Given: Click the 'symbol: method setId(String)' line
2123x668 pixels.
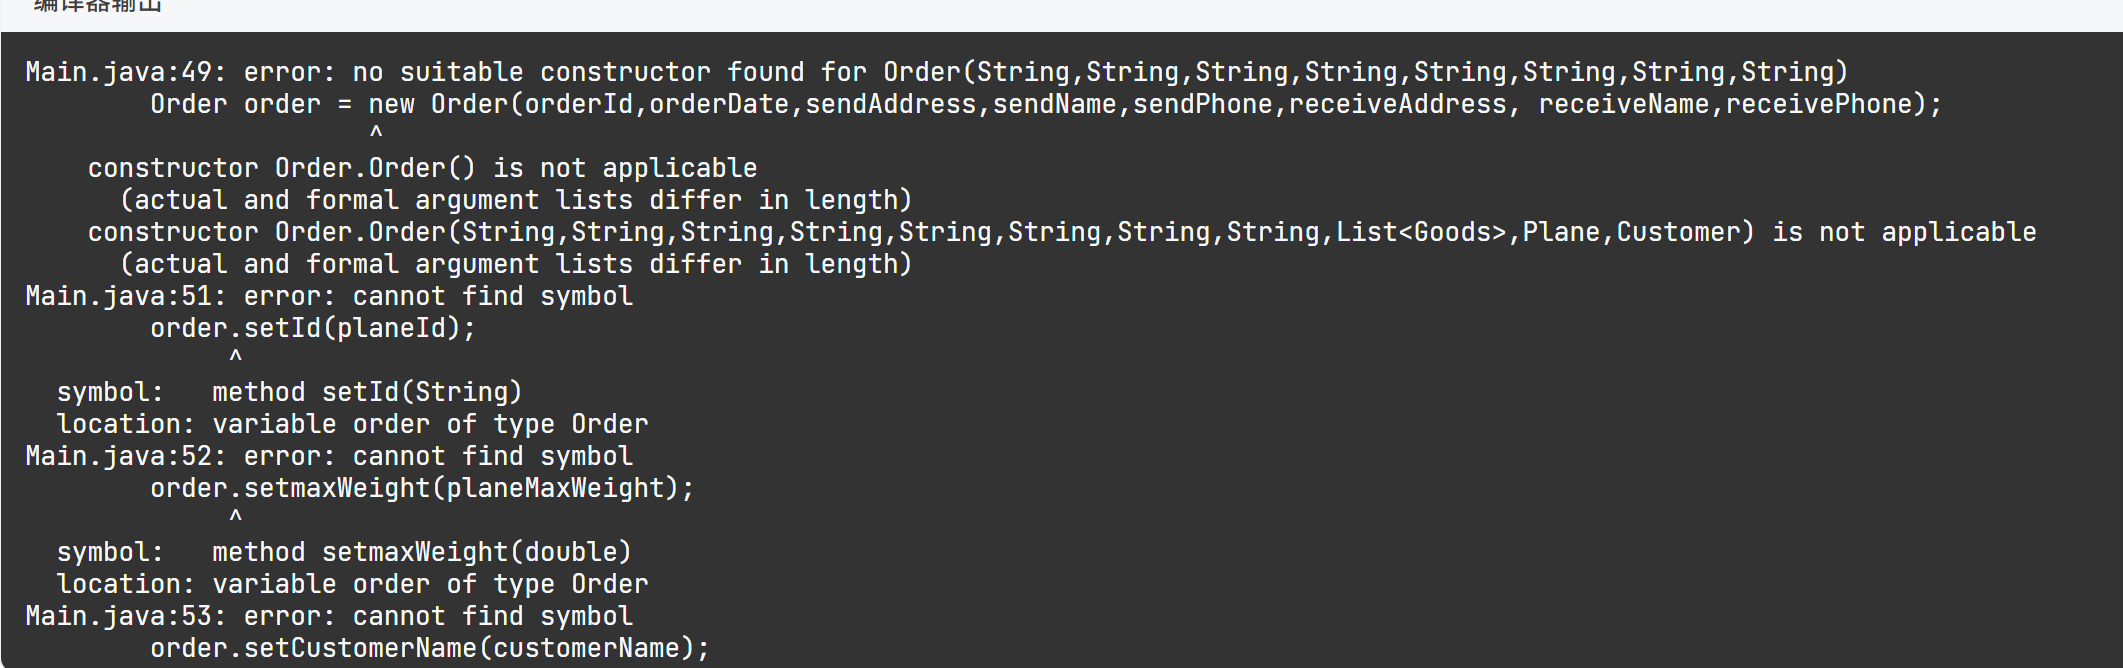Looking at the screenshot, I should [289, 392].
